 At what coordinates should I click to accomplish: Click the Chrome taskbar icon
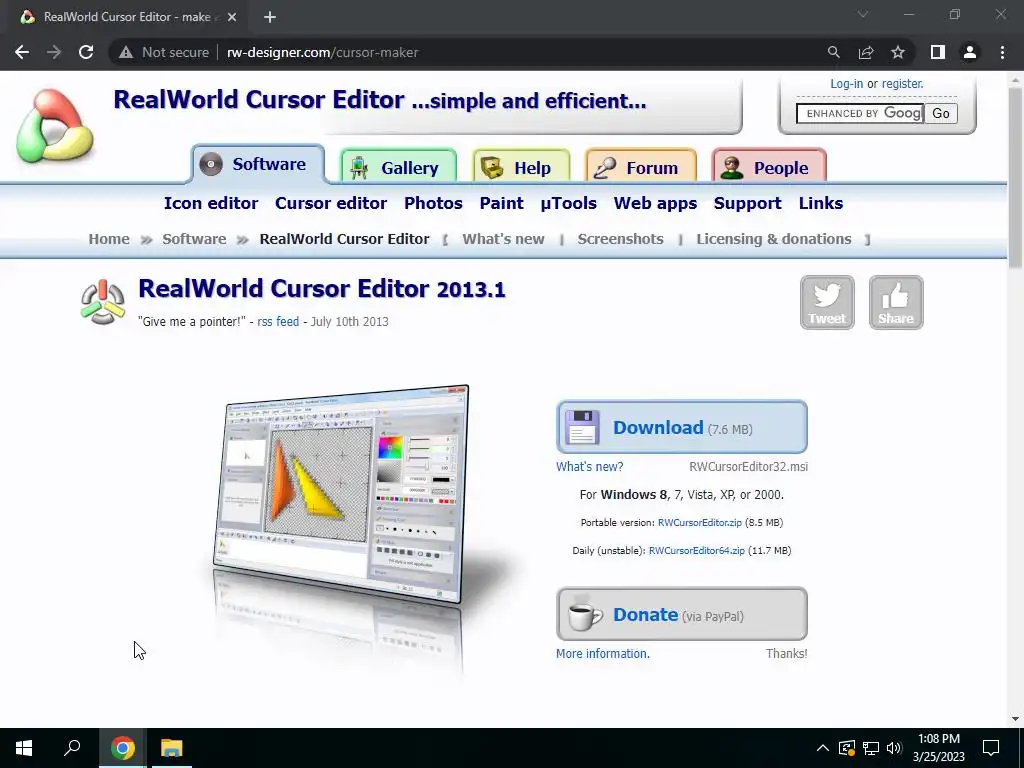(122, 748)
